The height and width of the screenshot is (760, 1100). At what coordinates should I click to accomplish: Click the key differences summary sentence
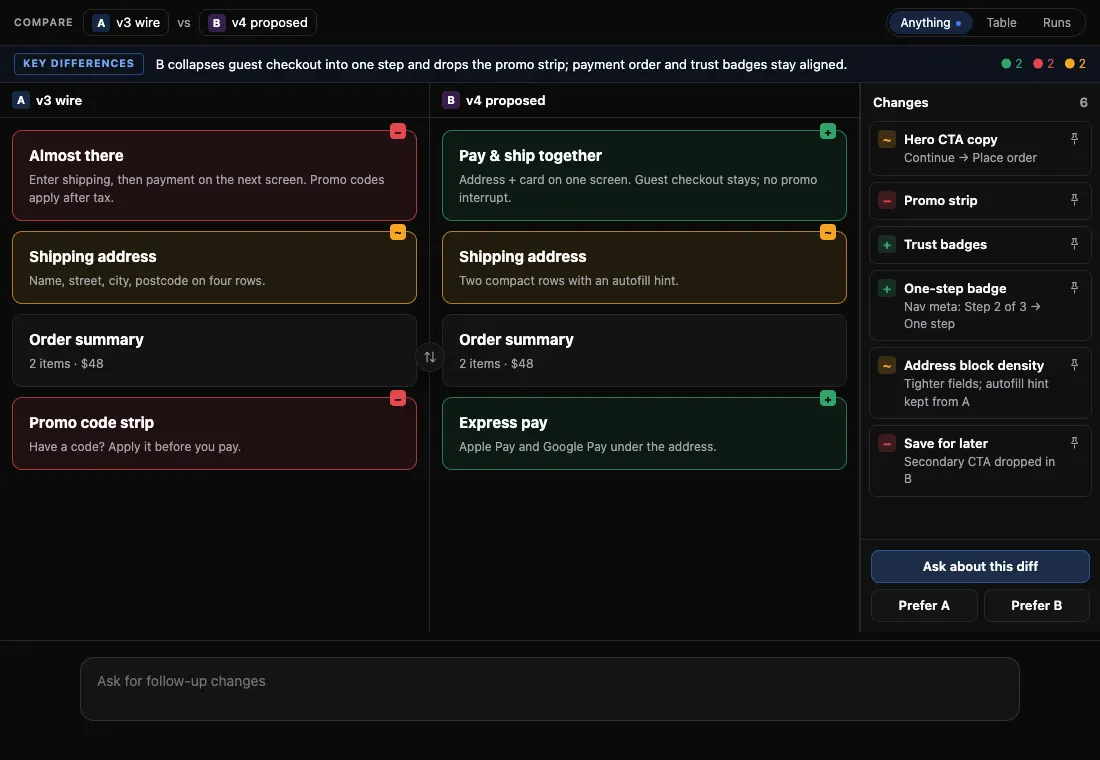coord(501,65)
